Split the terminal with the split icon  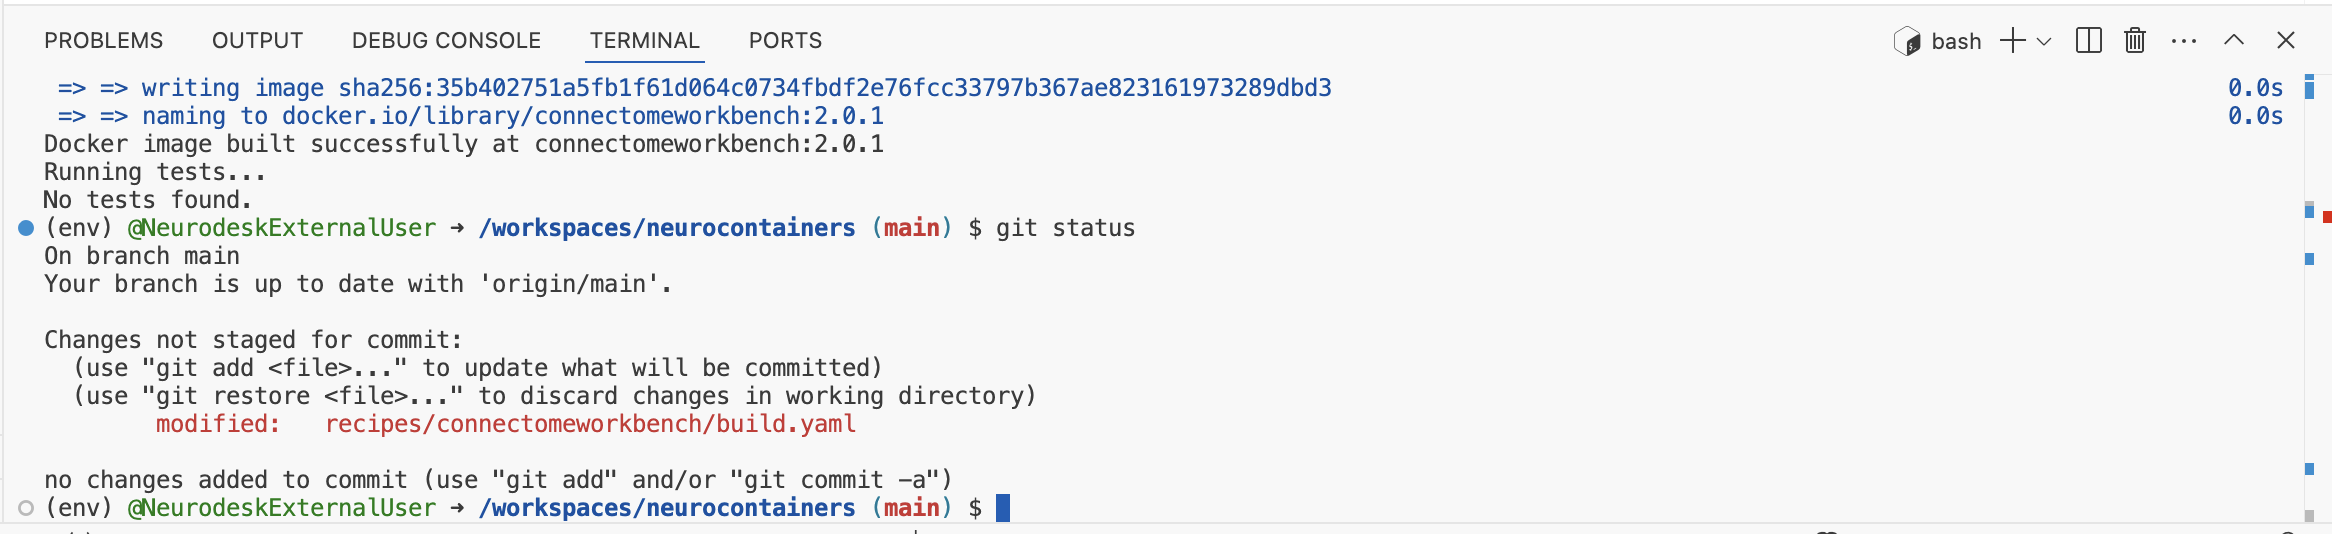coord(2089,41)
